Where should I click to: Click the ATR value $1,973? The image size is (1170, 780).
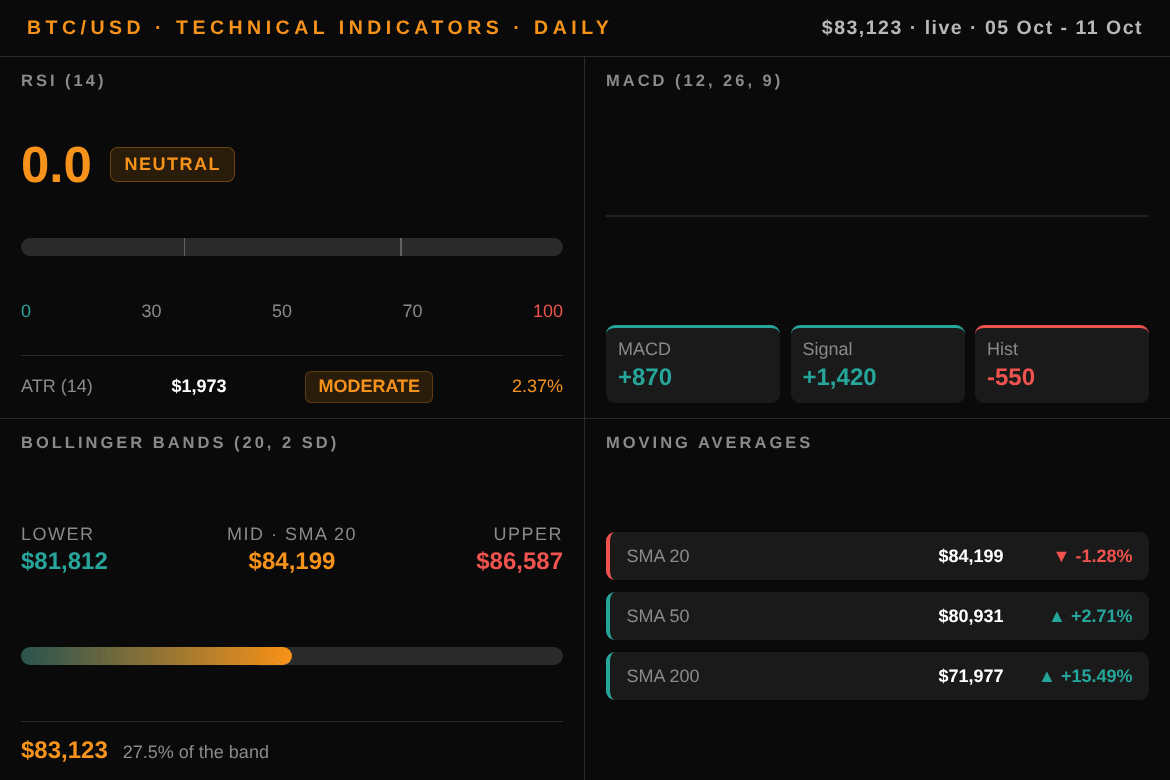pyautogui.click(x=199, y=386)
